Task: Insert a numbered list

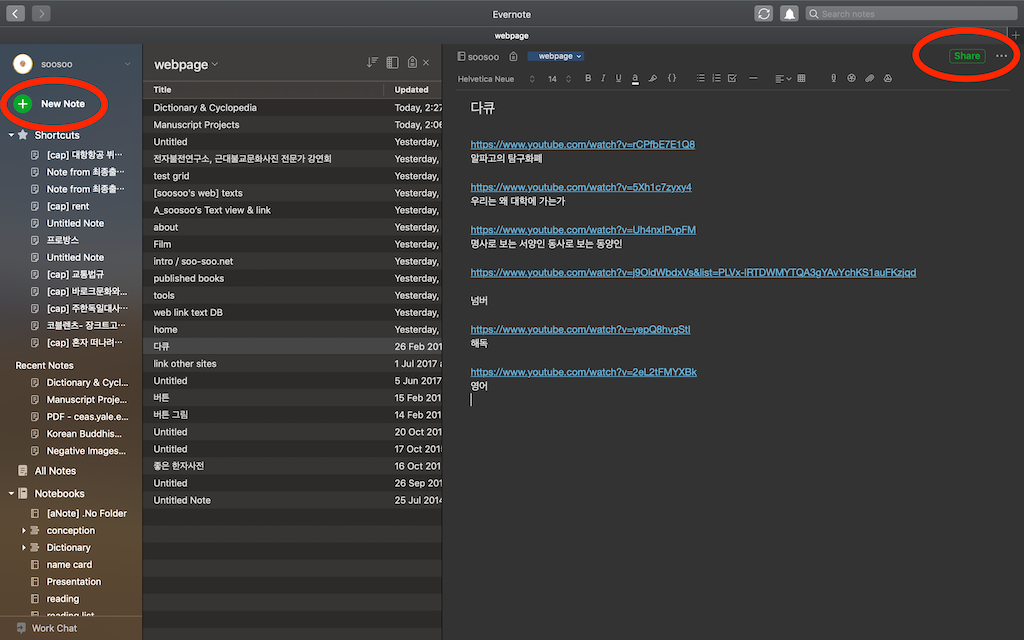Action: tap(716, 78)
